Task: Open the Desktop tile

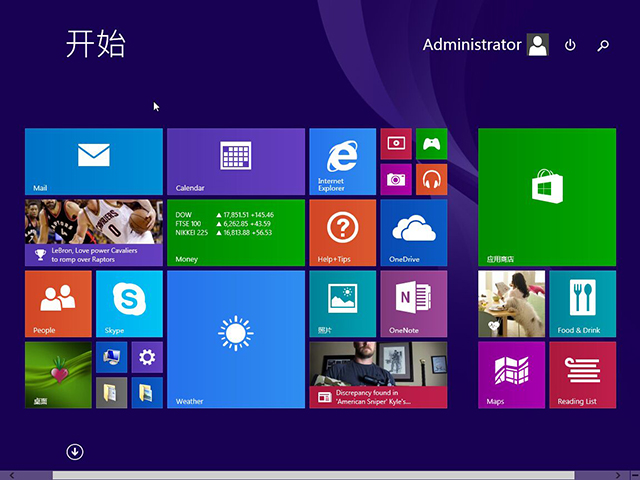Action: (58, 375)
